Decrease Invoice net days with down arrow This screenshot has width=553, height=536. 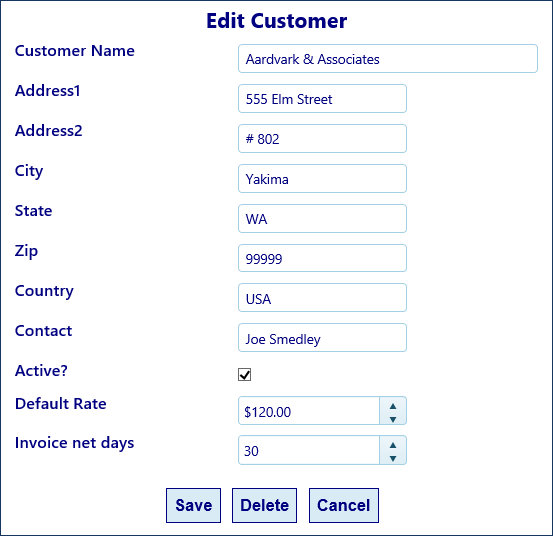point(393,458)
